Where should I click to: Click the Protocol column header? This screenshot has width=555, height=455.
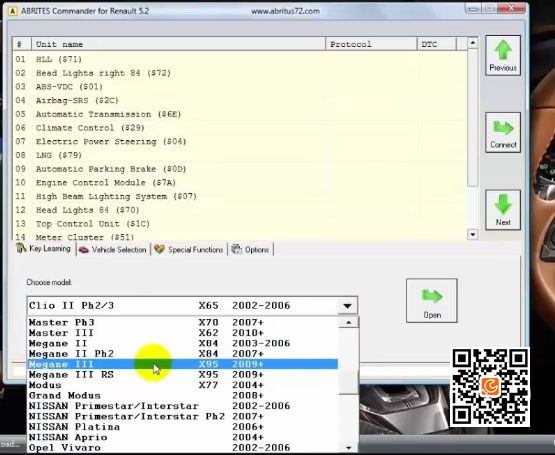371,44
